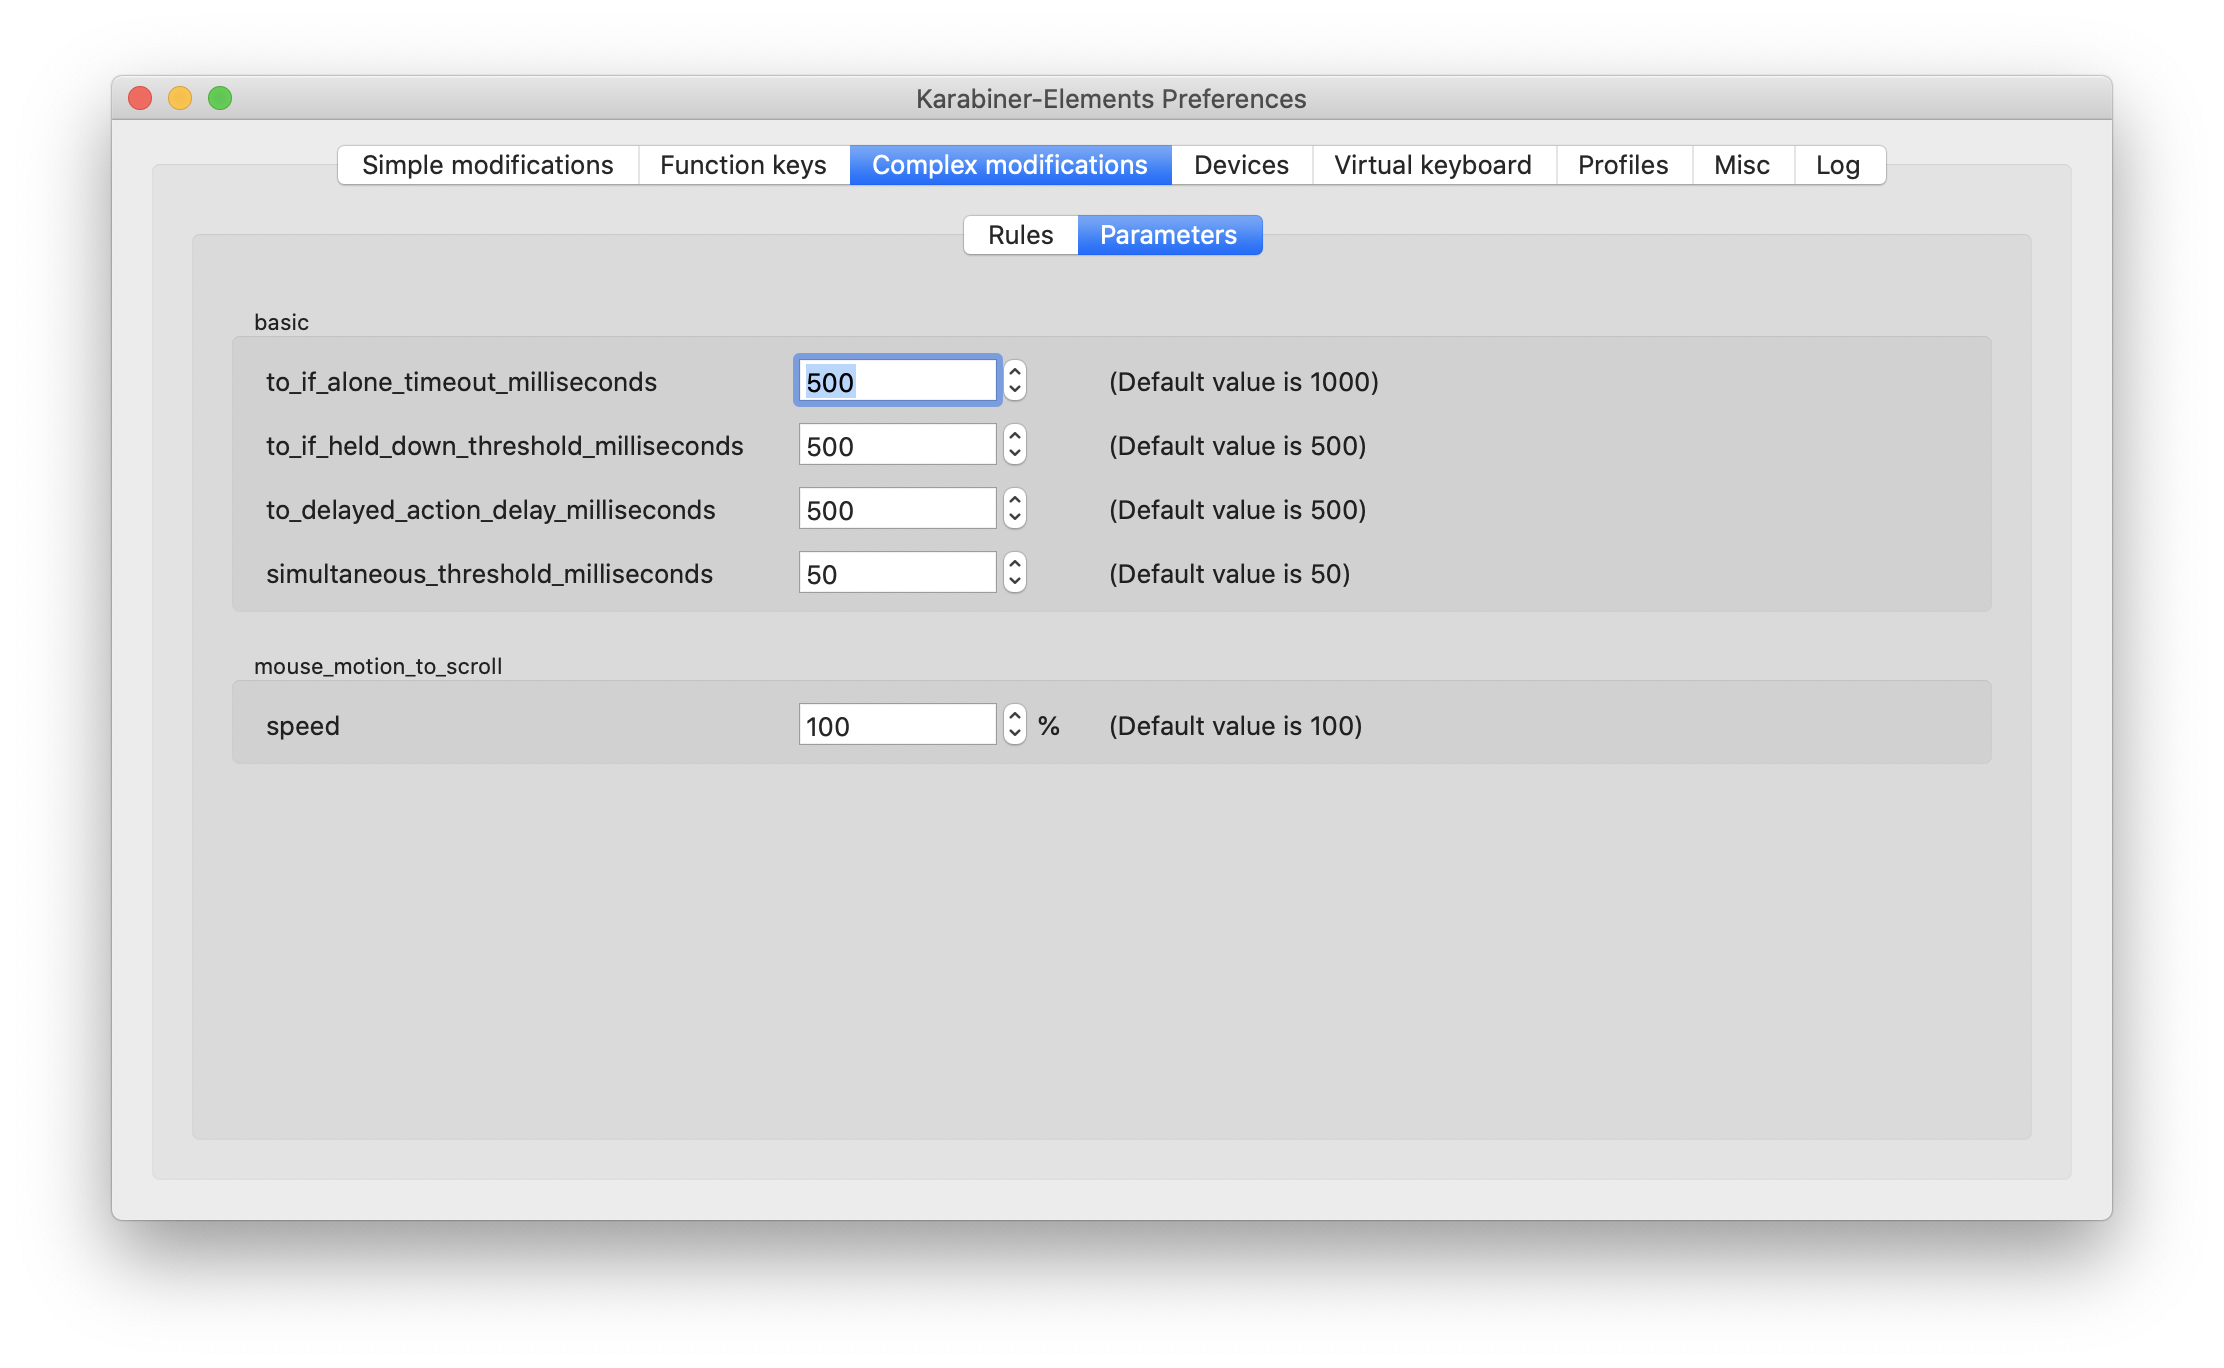Viewport: 2224px width, 1368px height.
Task: Click the to_if_held_down_threshold_milliseconds value field
Action: (x=897, y=445)
